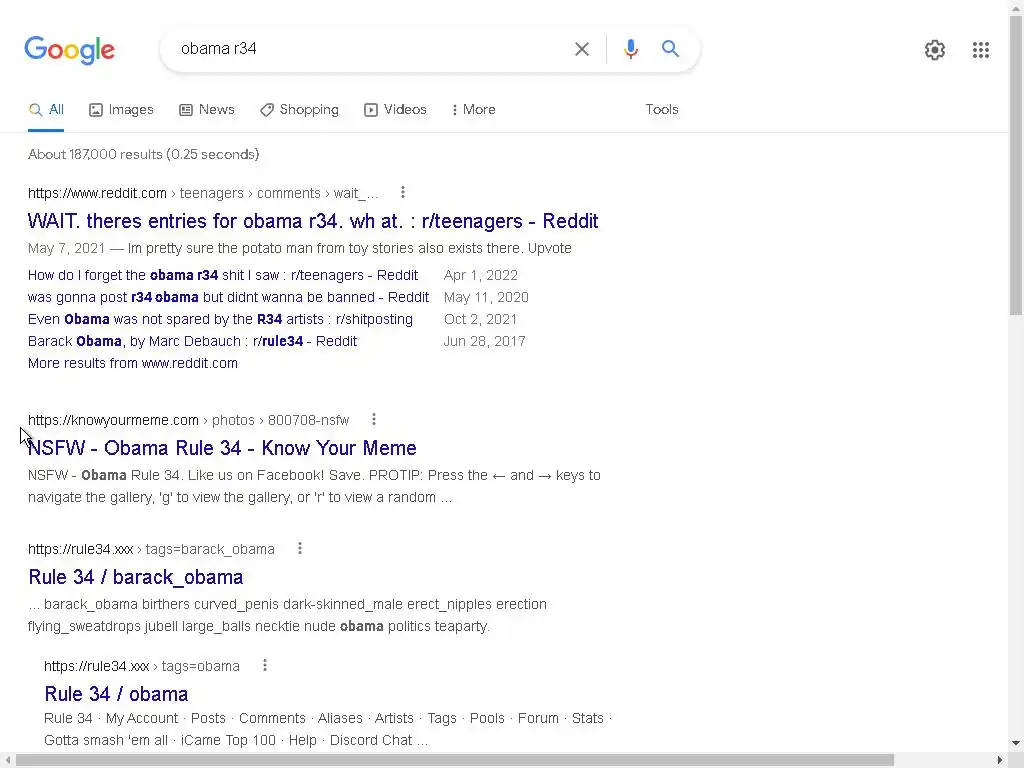Open 'WAIT. theres entries' Reddit result
Image resolution: width=1024 pixels, height=768 pixels.
pos(313,221)
